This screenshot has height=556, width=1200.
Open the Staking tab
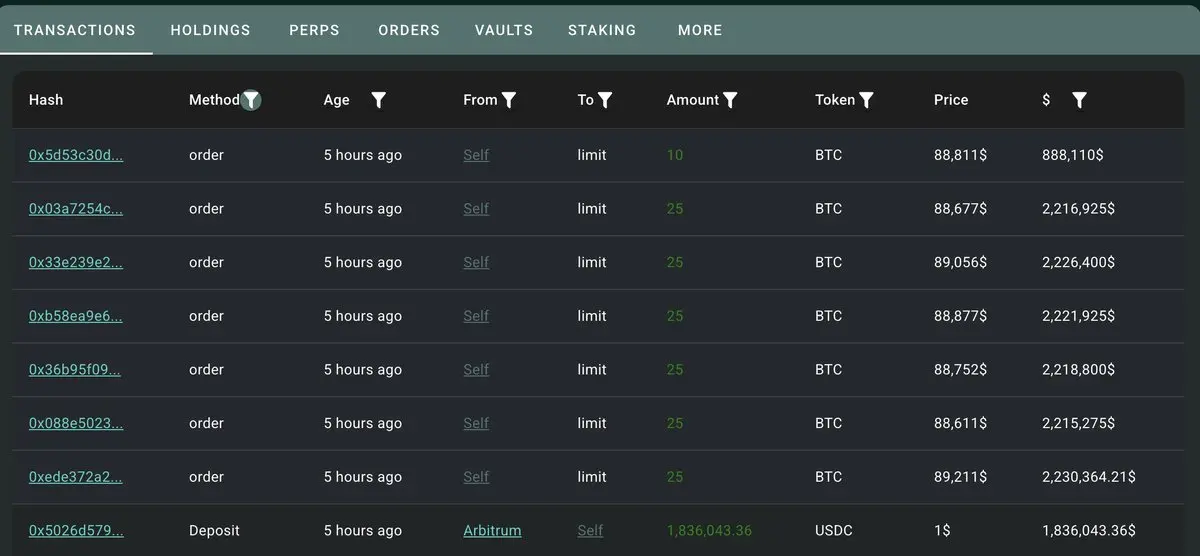(602, 30)
